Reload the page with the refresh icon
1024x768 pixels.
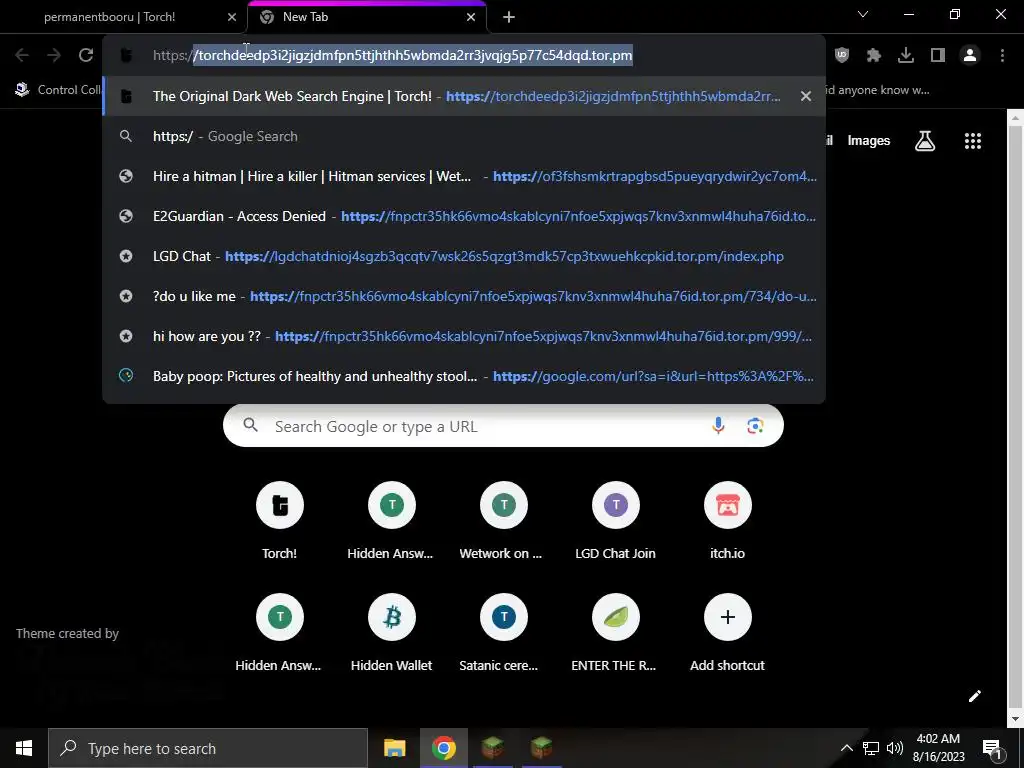coord(86,56)
